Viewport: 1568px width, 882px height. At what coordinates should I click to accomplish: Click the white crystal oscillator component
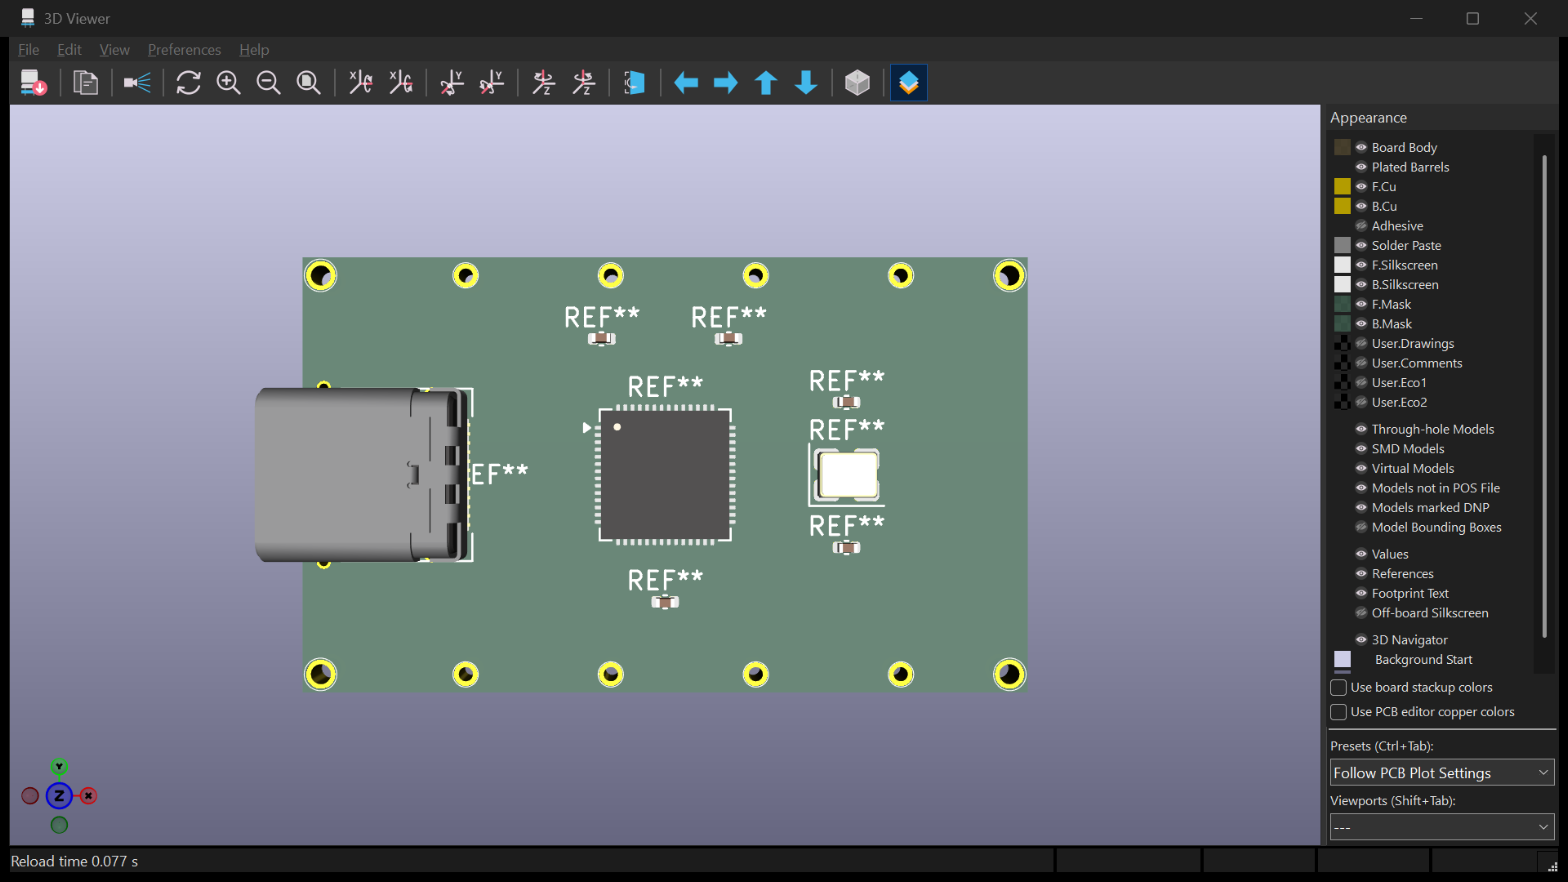click(x=847, y=475)
